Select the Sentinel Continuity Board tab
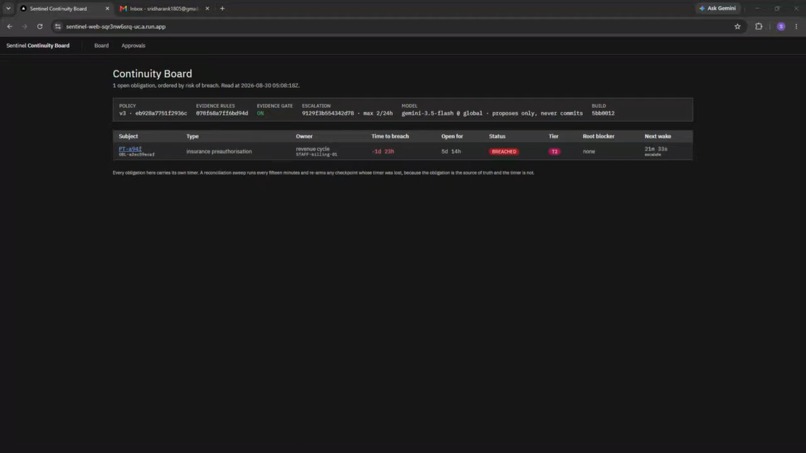Viewport: 806px width, 453px height. [64, 8]
